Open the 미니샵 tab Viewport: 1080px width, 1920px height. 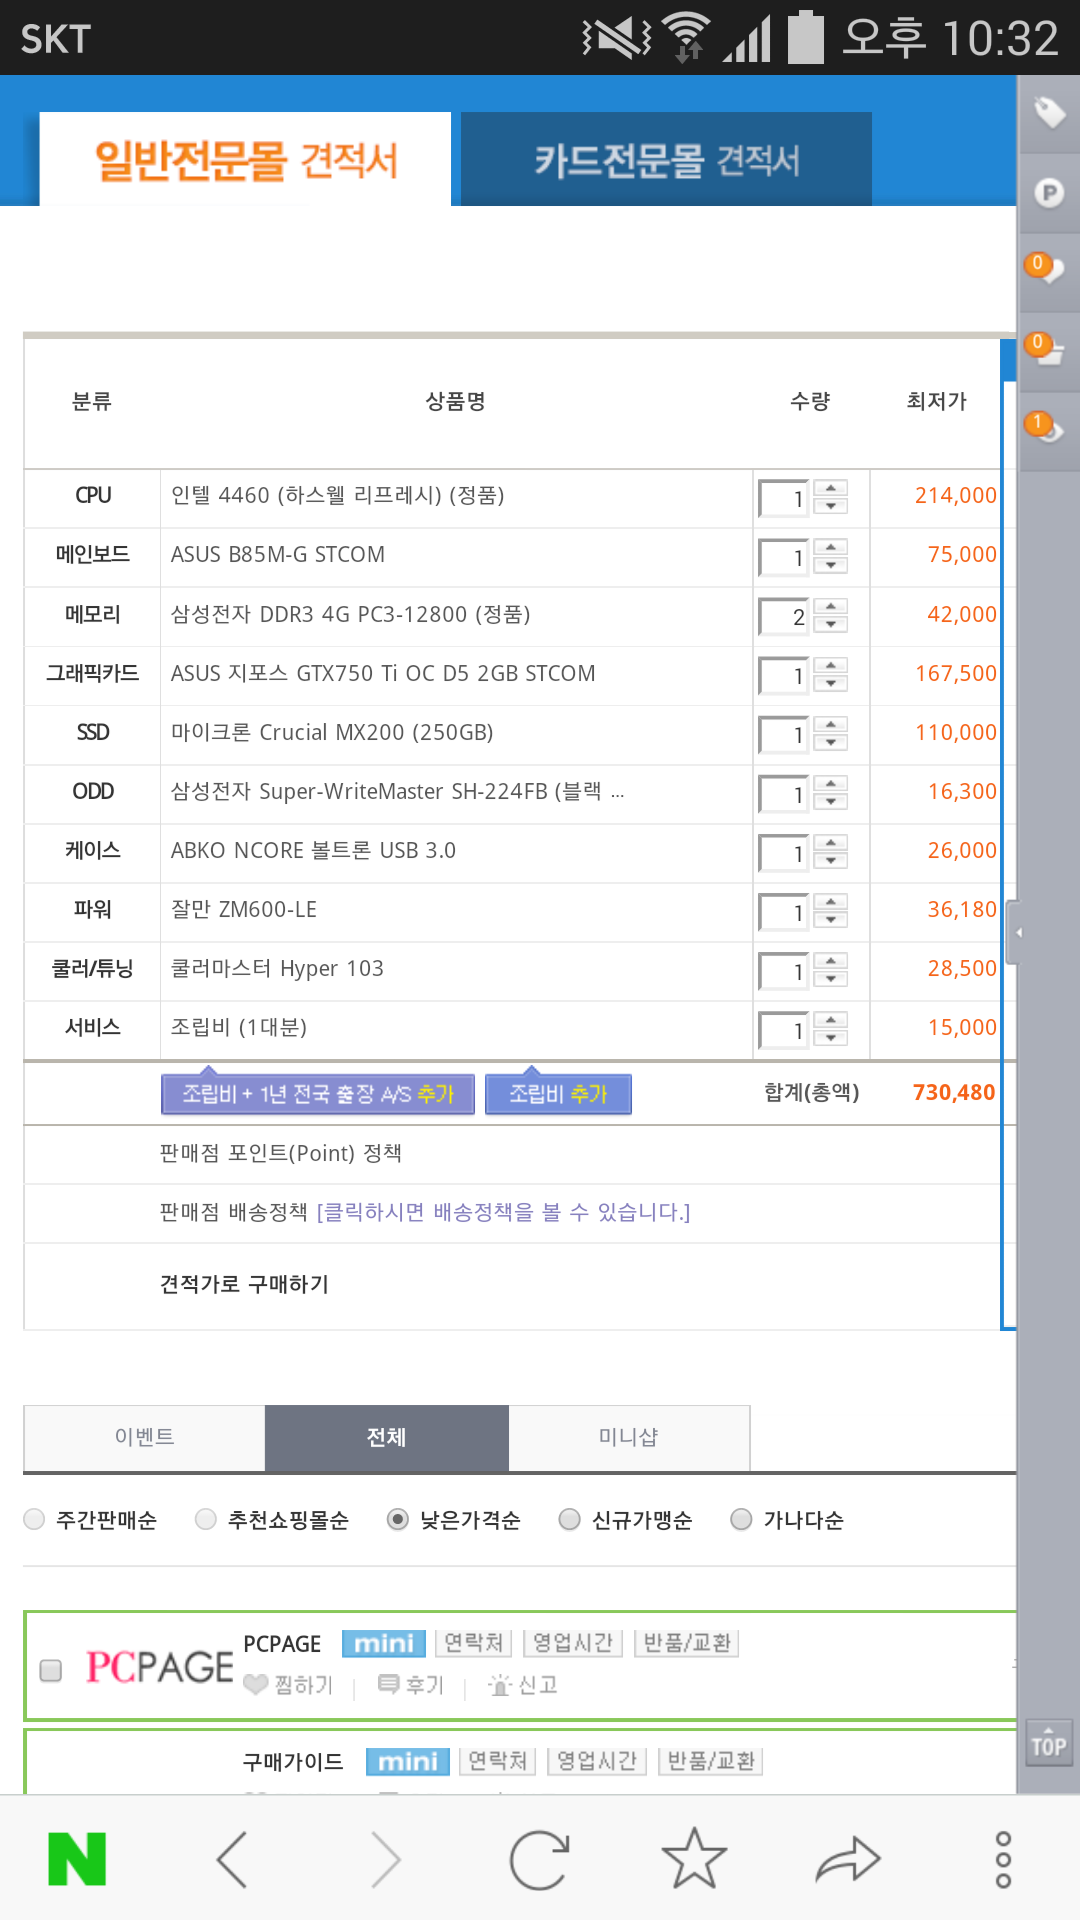click(629, 1437)
